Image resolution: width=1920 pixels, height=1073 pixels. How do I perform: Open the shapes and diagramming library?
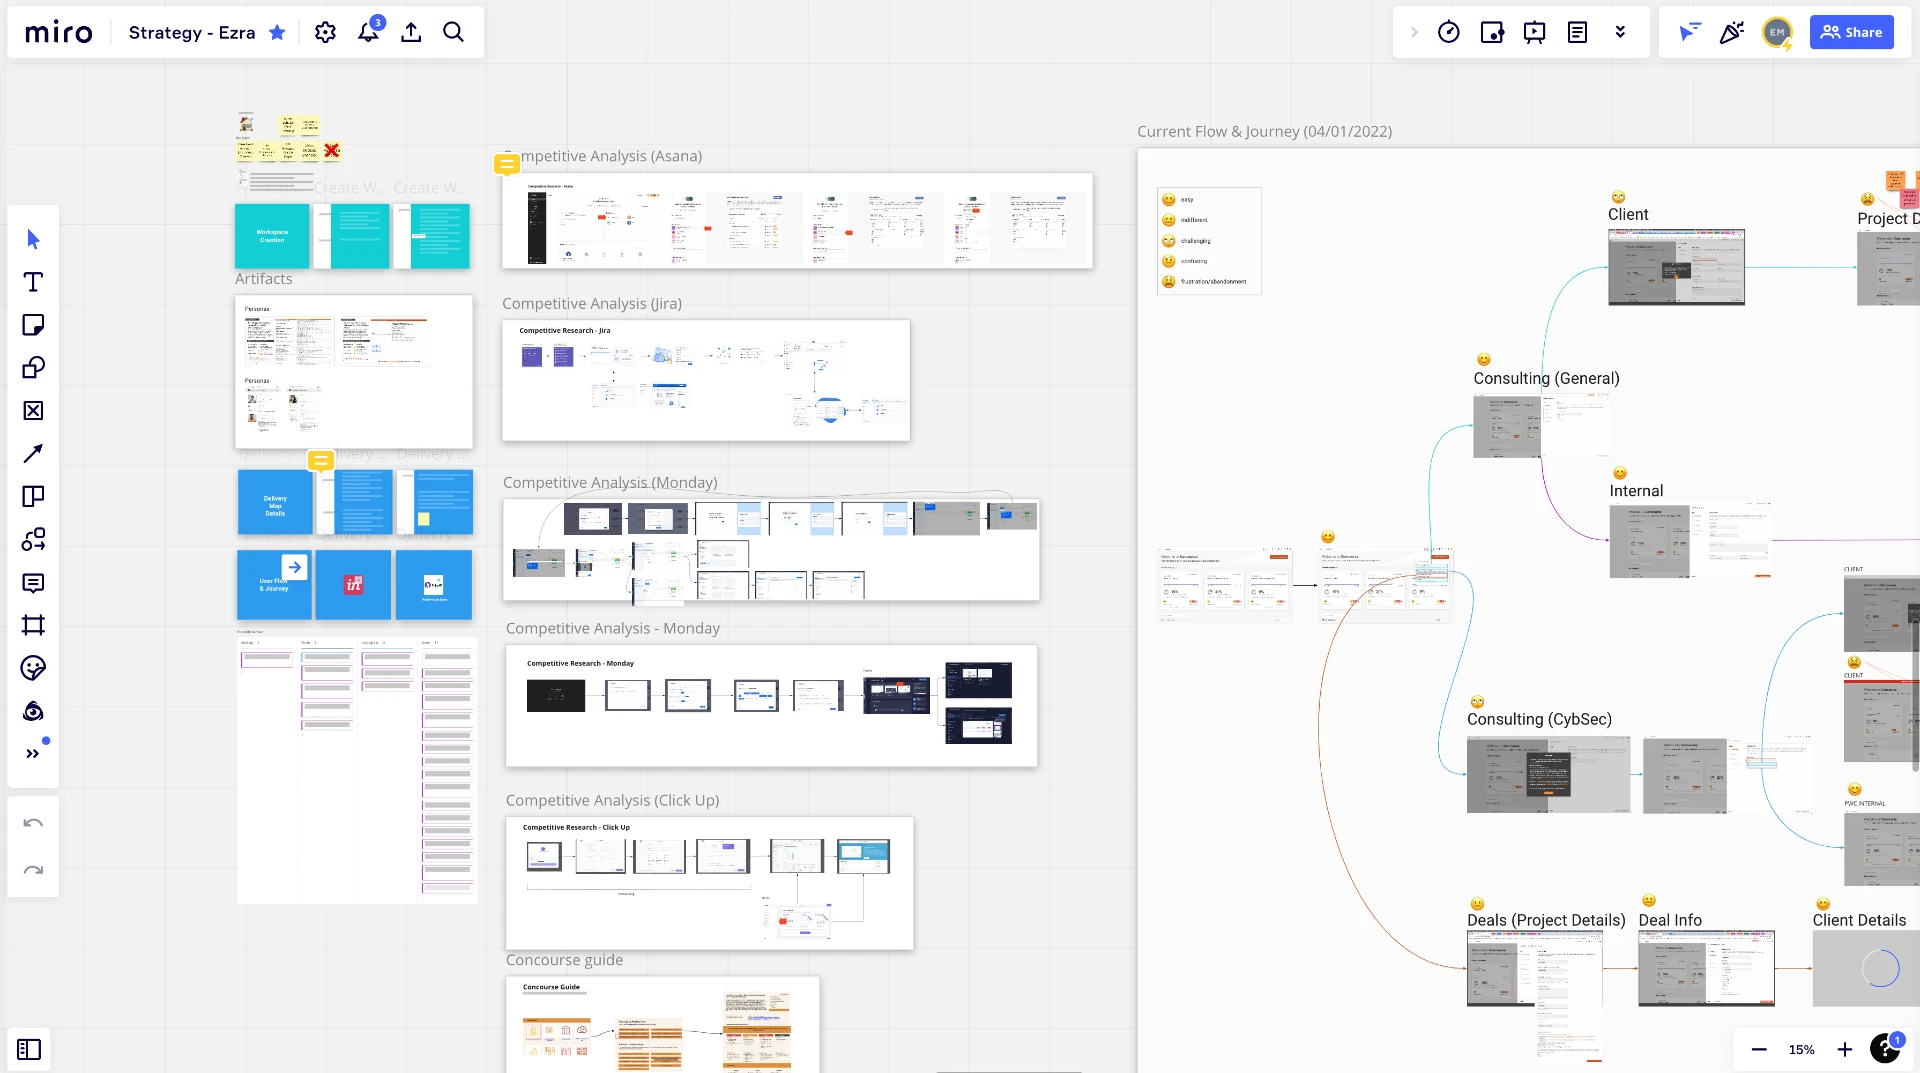33,540
